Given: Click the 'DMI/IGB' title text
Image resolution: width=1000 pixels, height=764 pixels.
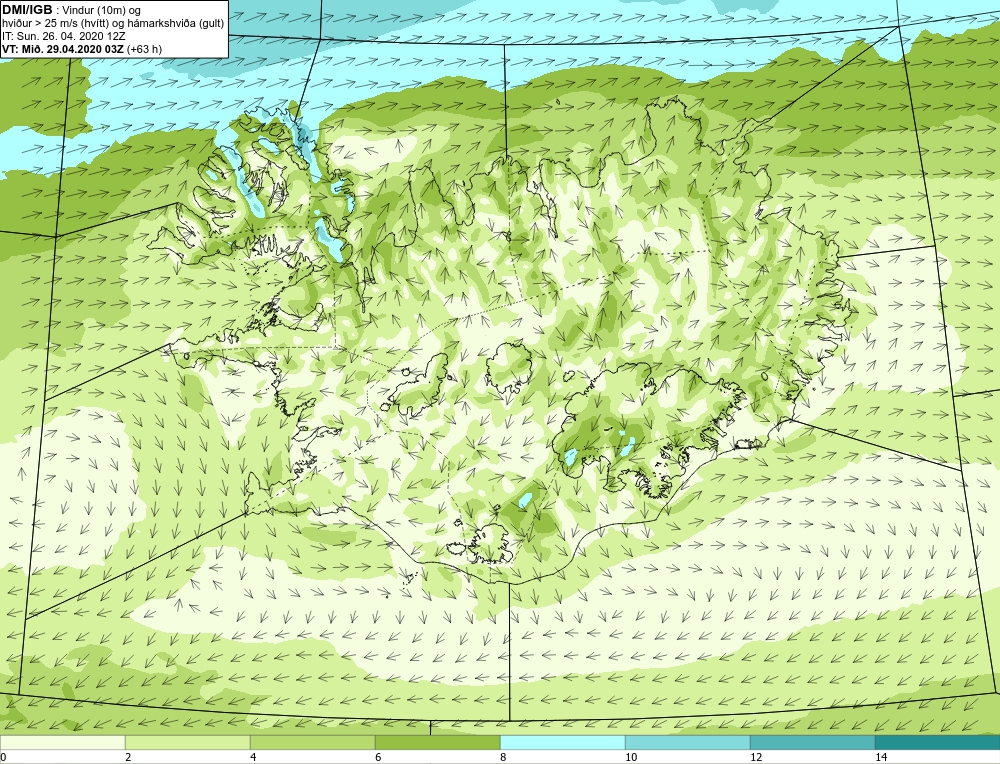Looking at the screenshot, I should (27, 10).
